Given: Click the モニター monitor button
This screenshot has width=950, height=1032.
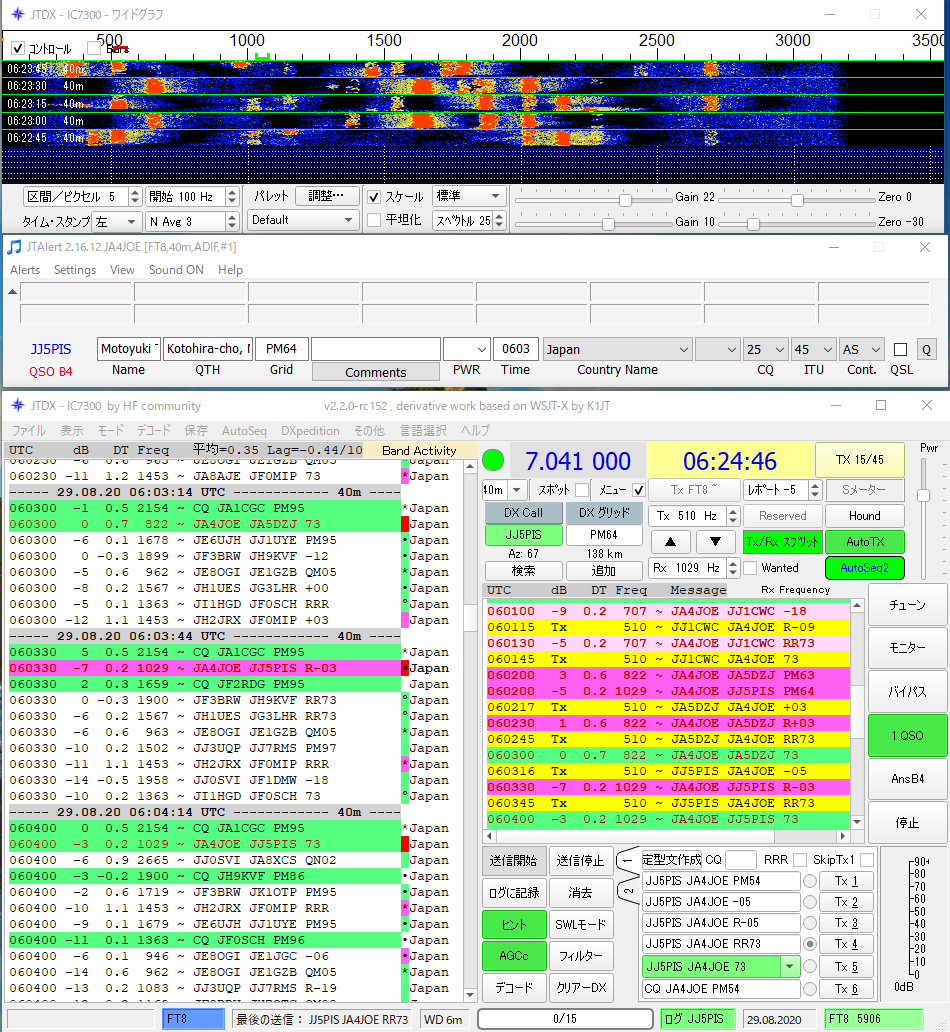Looking at the screenshot, I should [907, 648].
